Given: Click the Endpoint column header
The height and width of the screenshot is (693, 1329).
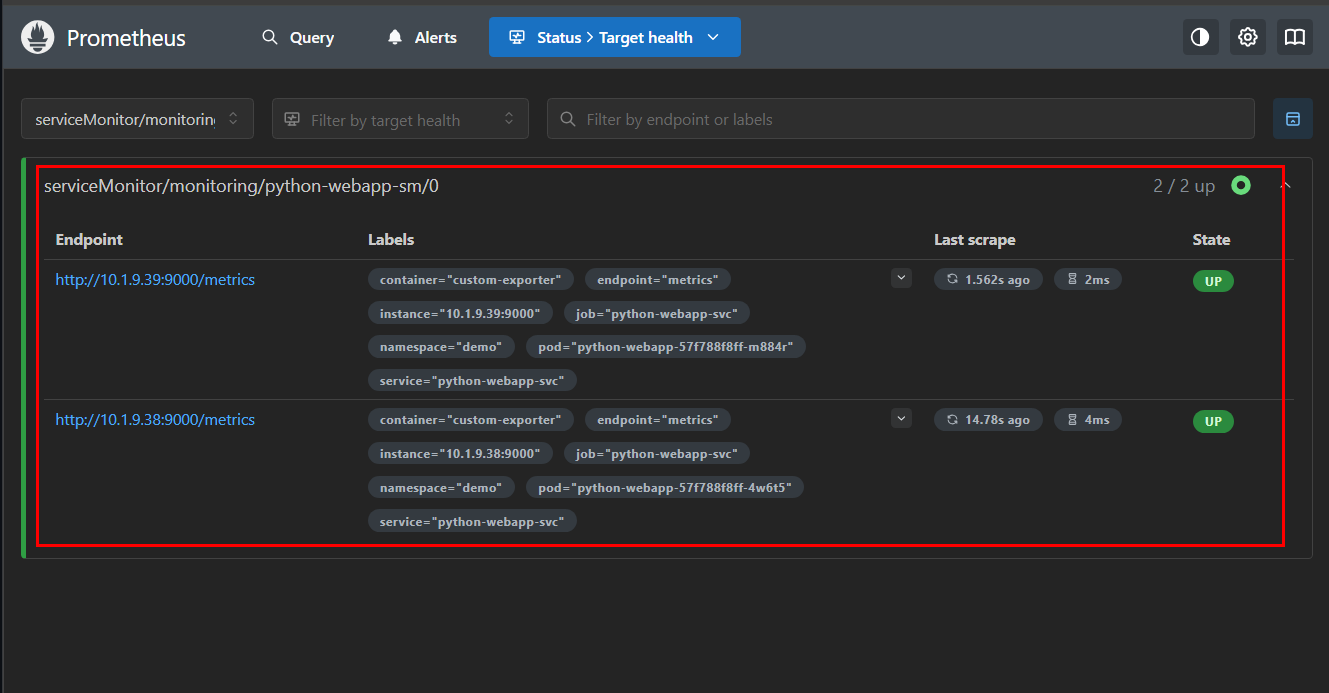Looking at the screenshot, I should click(89, 240).
